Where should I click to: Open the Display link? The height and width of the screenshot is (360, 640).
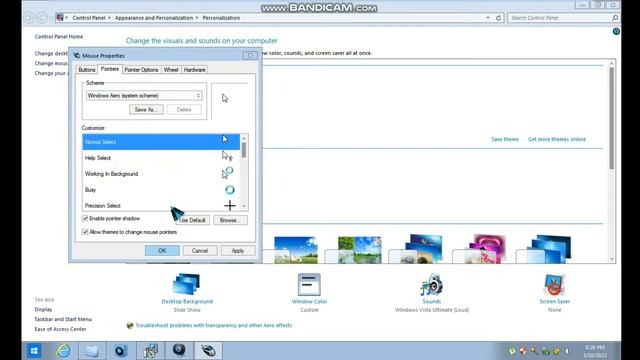(x=43, y=309)
